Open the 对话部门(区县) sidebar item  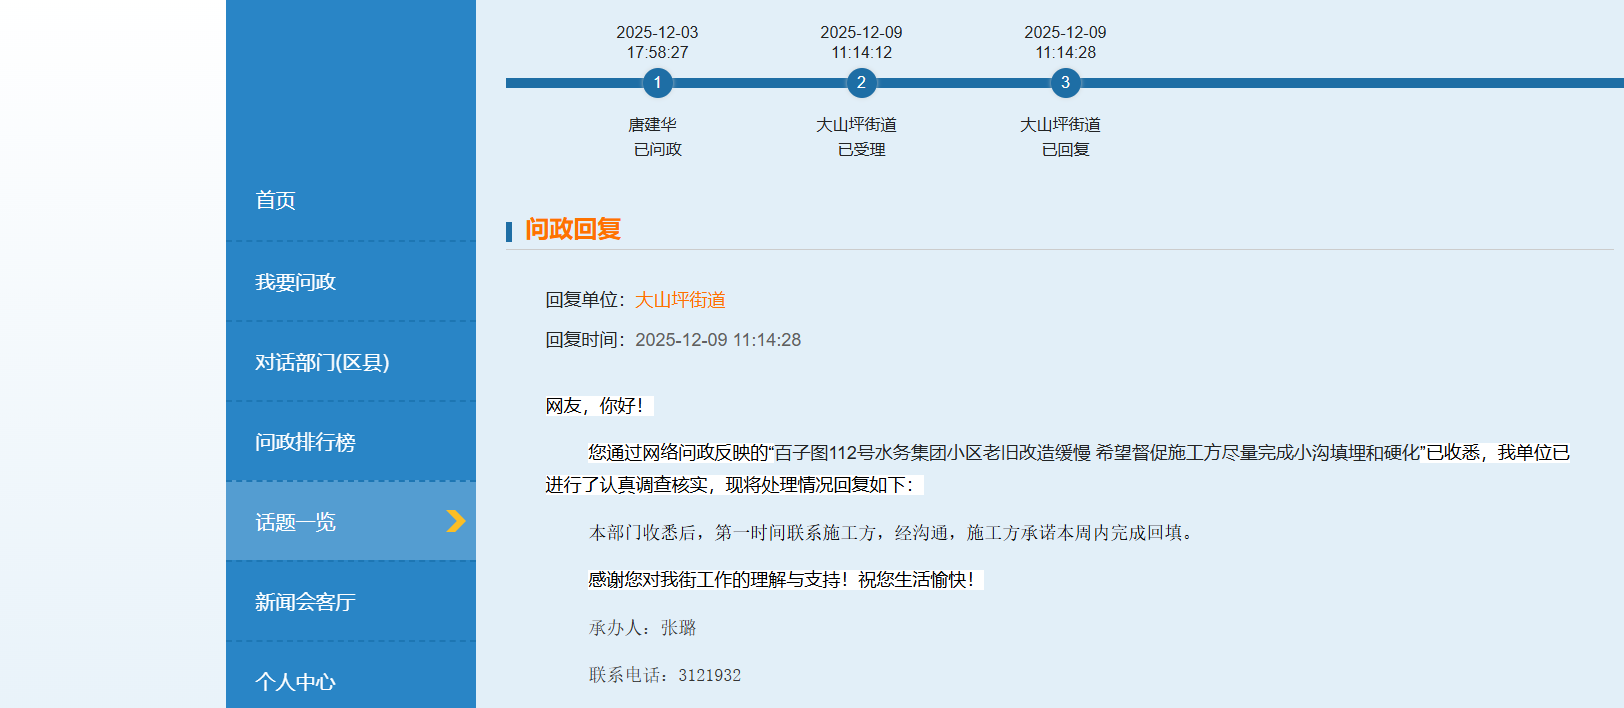(322, 362)
